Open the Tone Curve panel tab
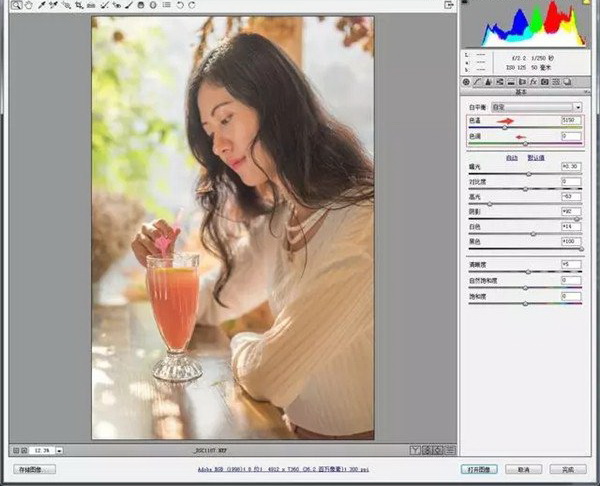The image size is (600, 486). tap(477, 81)
